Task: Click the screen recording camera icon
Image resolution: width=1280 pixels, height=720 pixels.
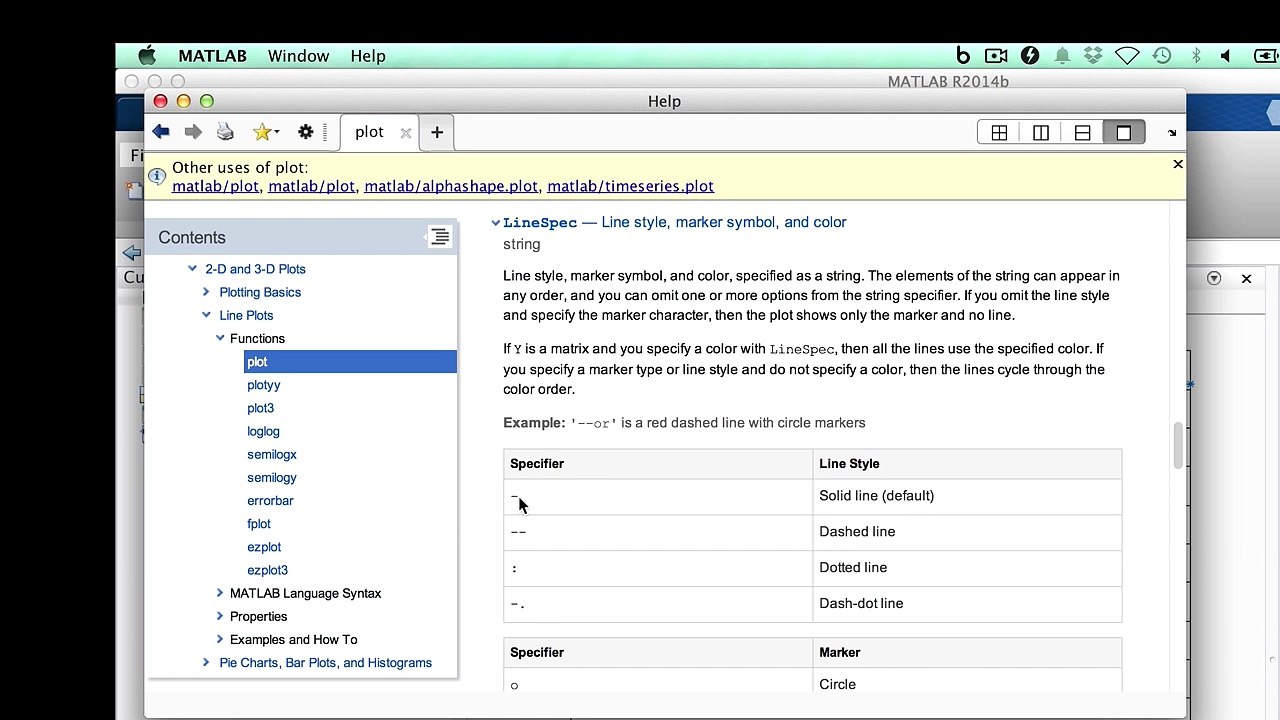Action: pos(995,56)
